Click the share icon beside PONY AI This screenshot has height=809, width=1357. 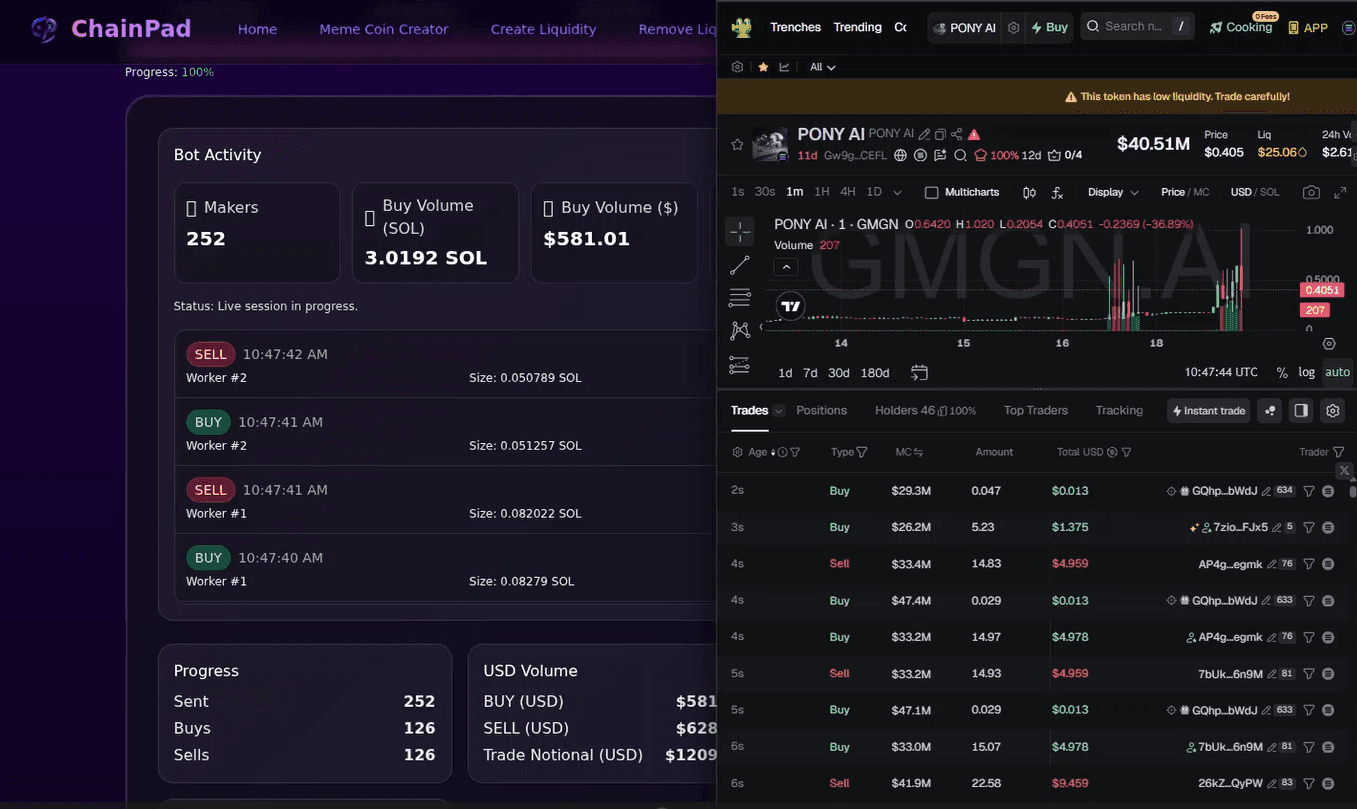click(x=957, y=134)
